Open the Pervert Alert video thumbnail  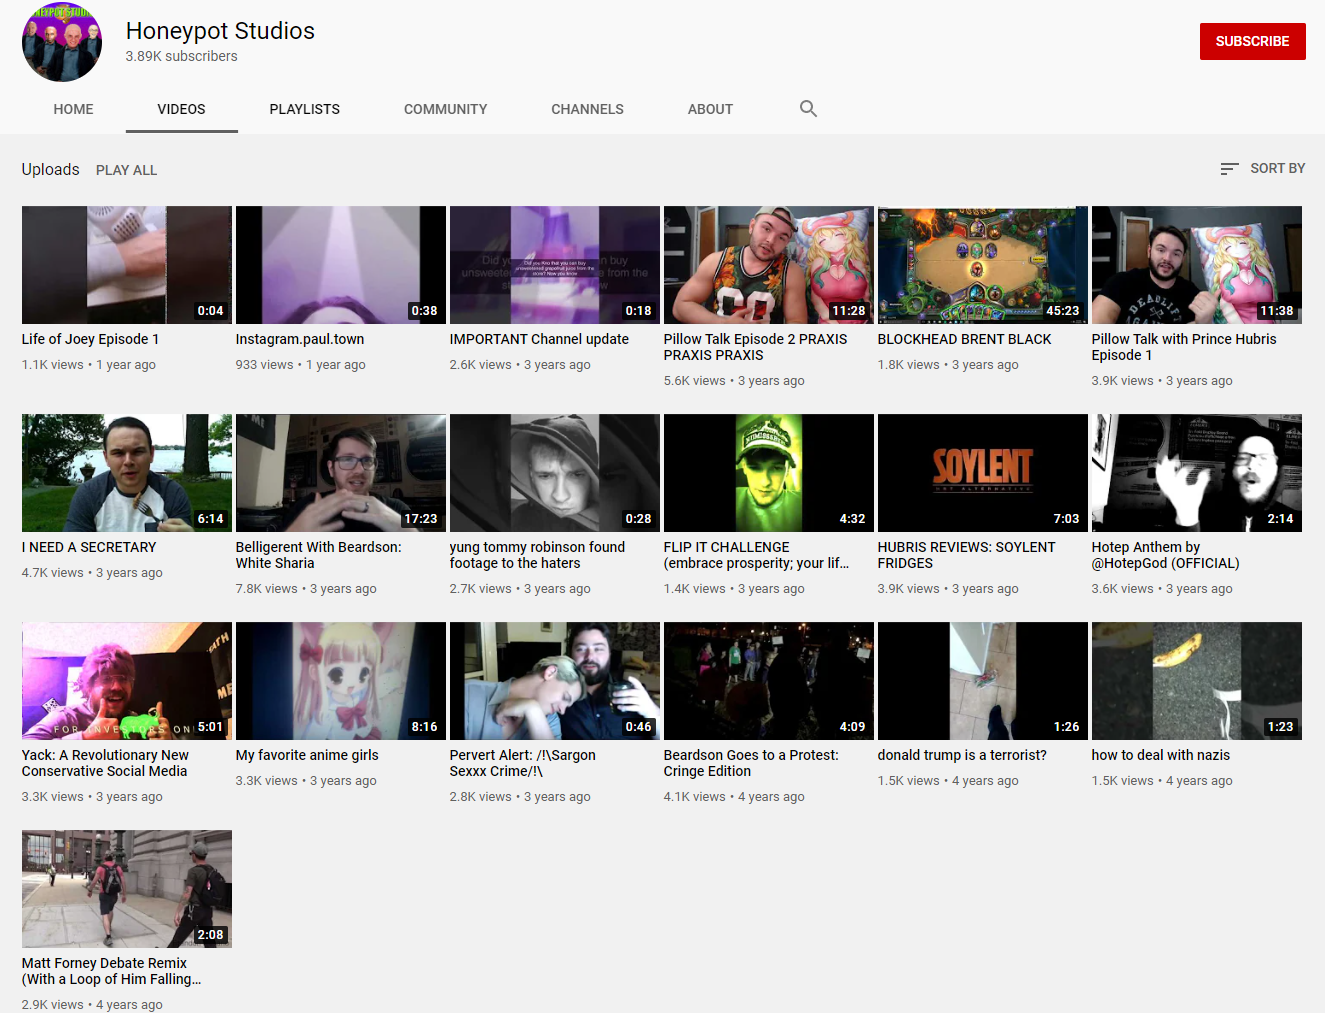click(x=555, y=681)
